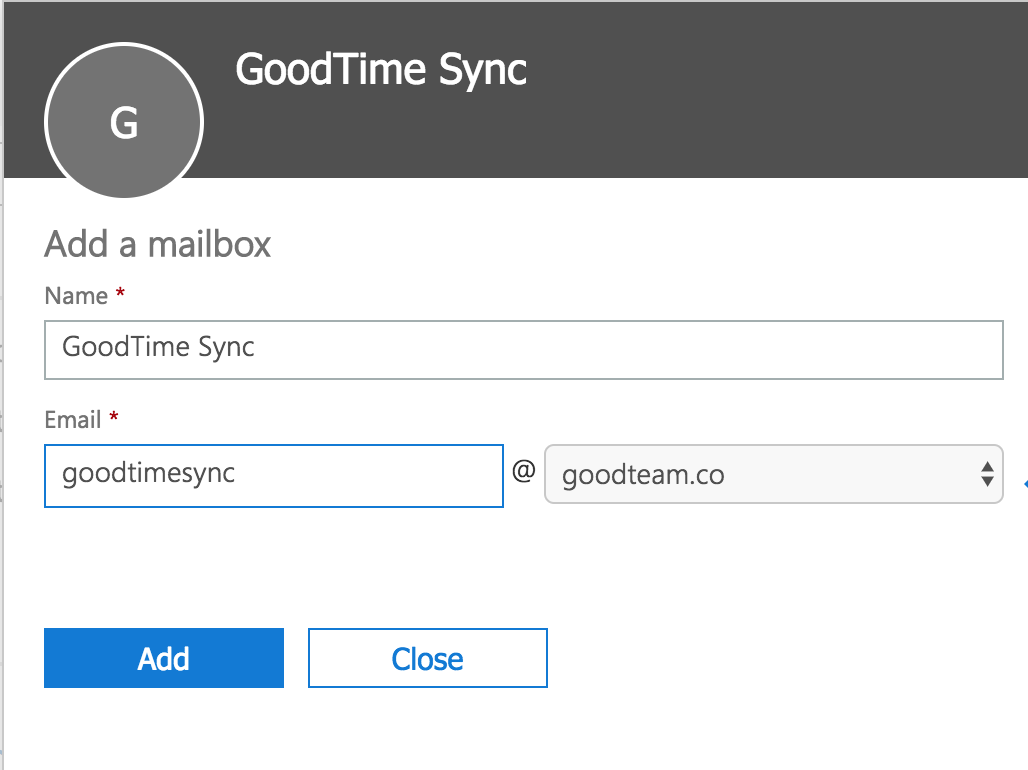Click the @ symbol between email fields
This screenshot has width=1028, height=770.
[522, 474]
